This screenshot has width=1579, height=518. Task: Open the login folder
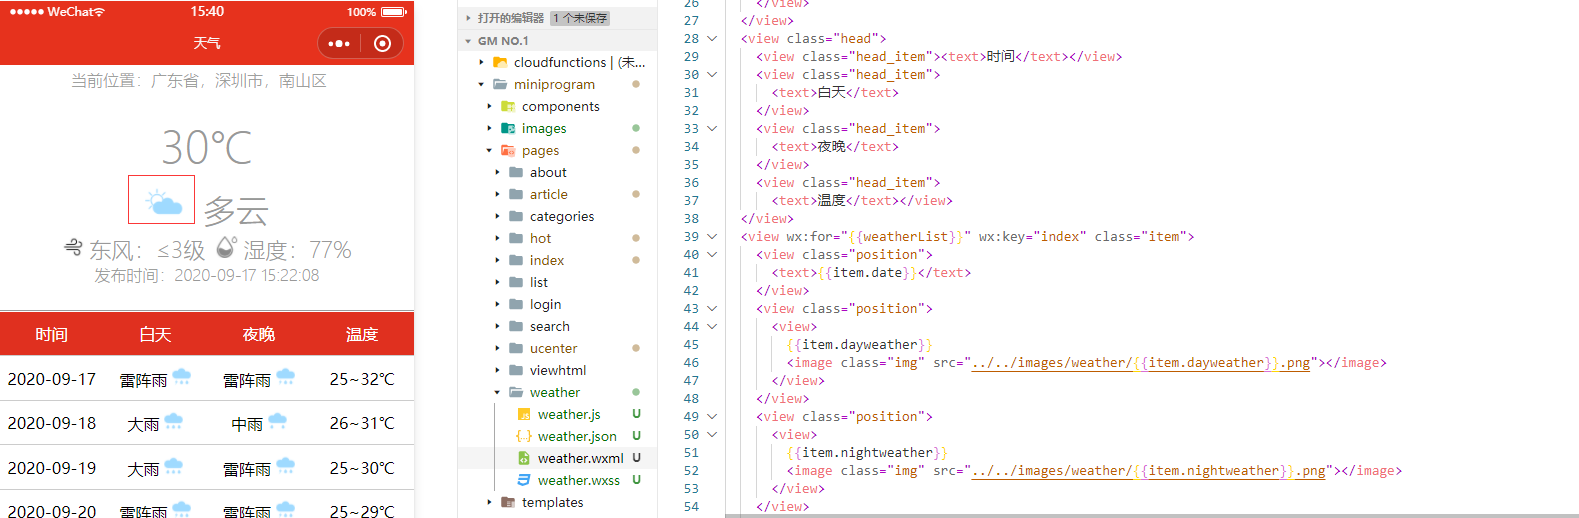[x=545, y=304]
